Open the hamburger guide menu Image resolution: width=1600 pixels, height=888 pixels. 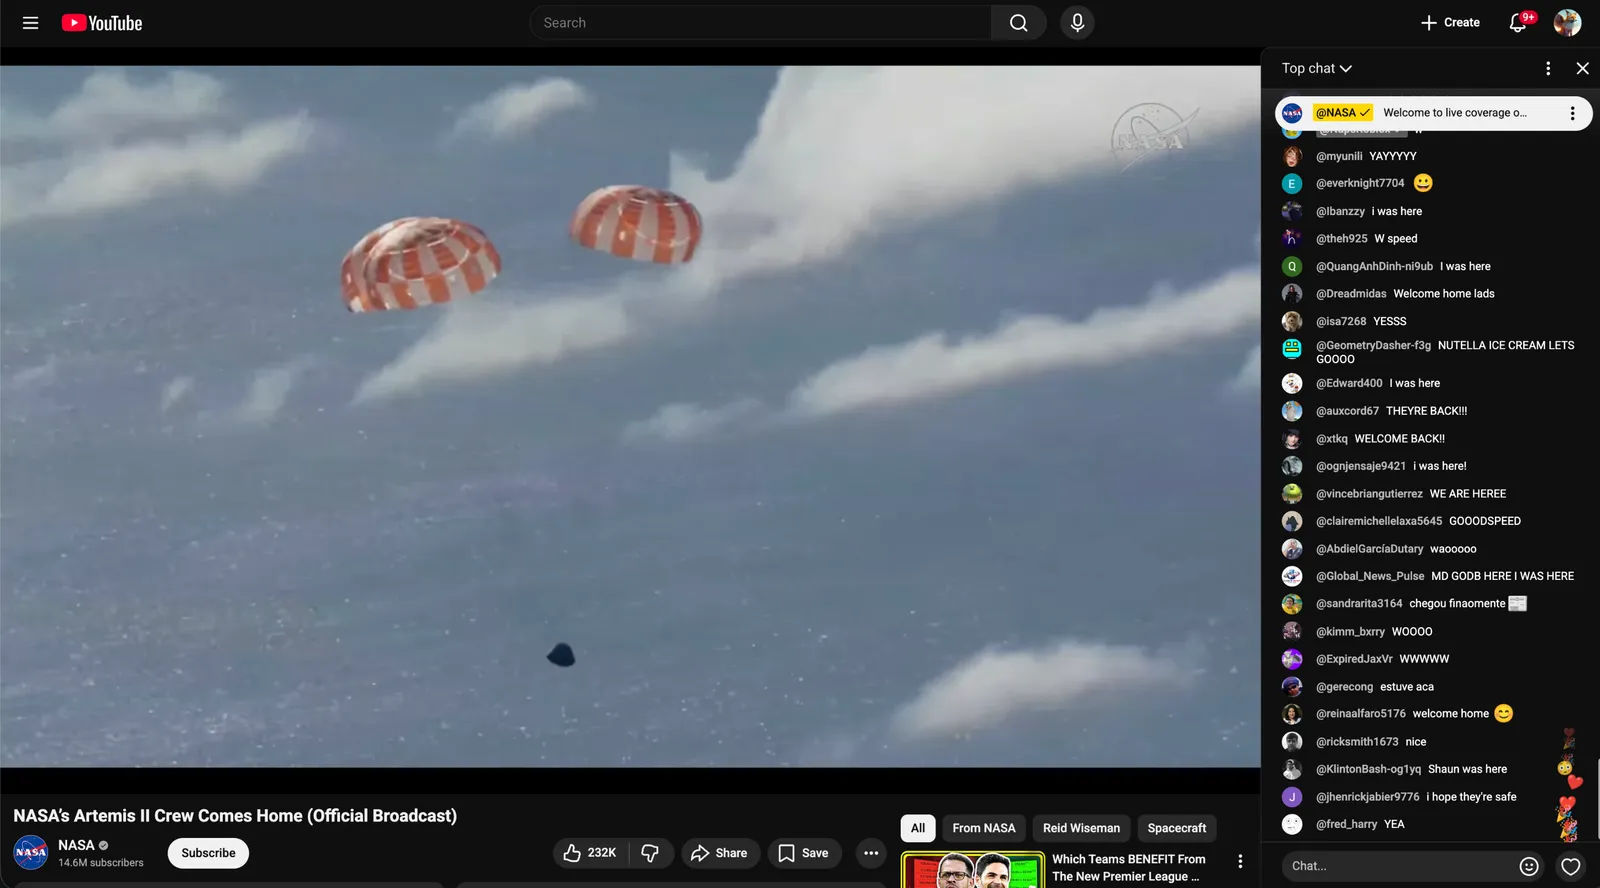(x=30, y=23)
